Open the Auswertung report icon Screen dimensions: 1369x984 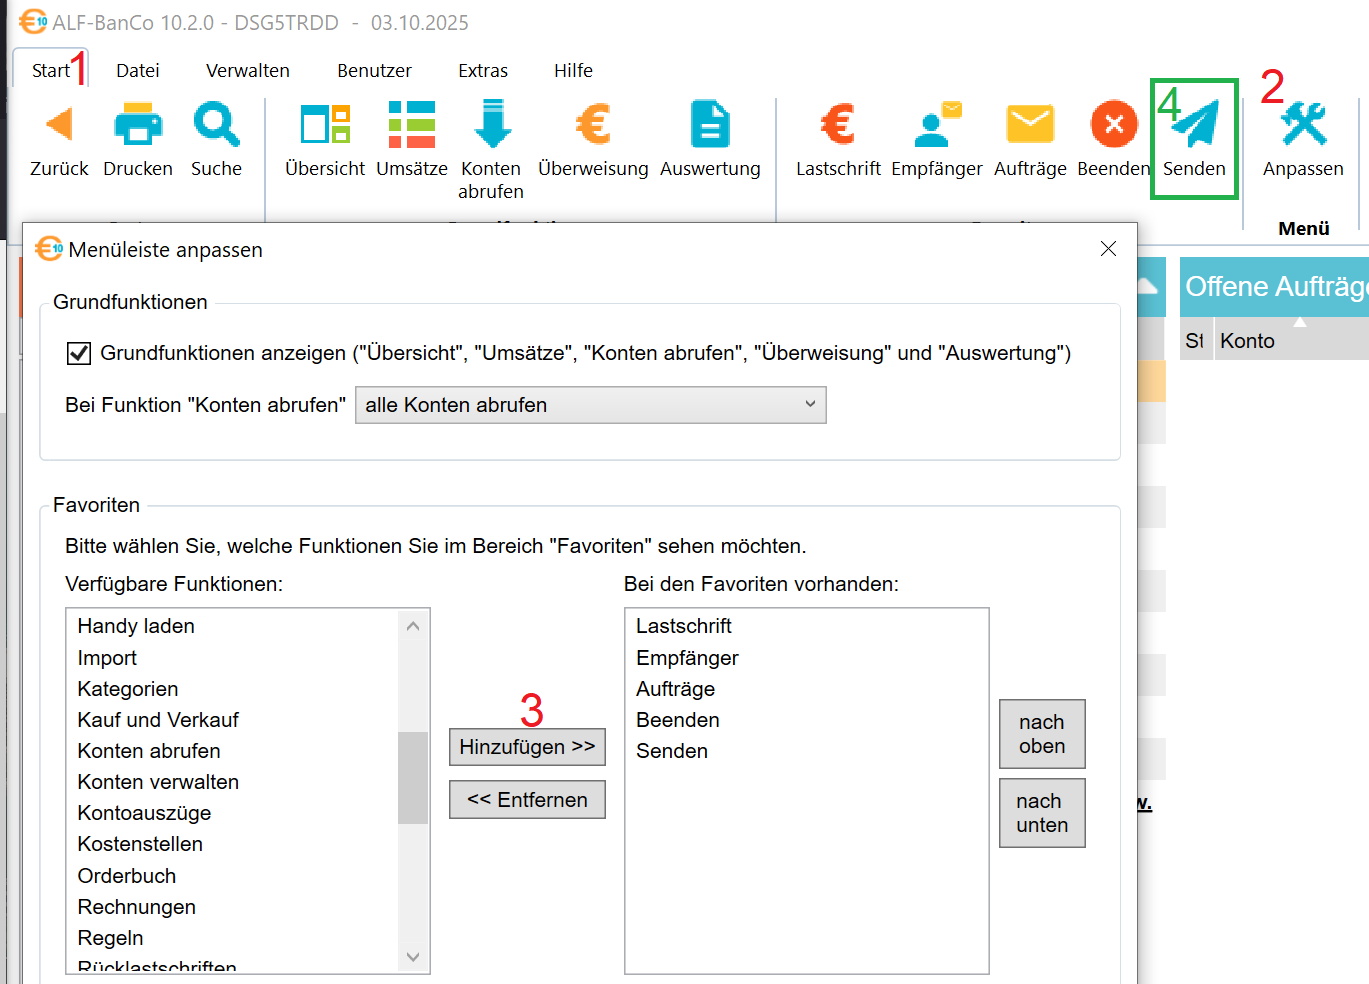[x=710, y=126]
